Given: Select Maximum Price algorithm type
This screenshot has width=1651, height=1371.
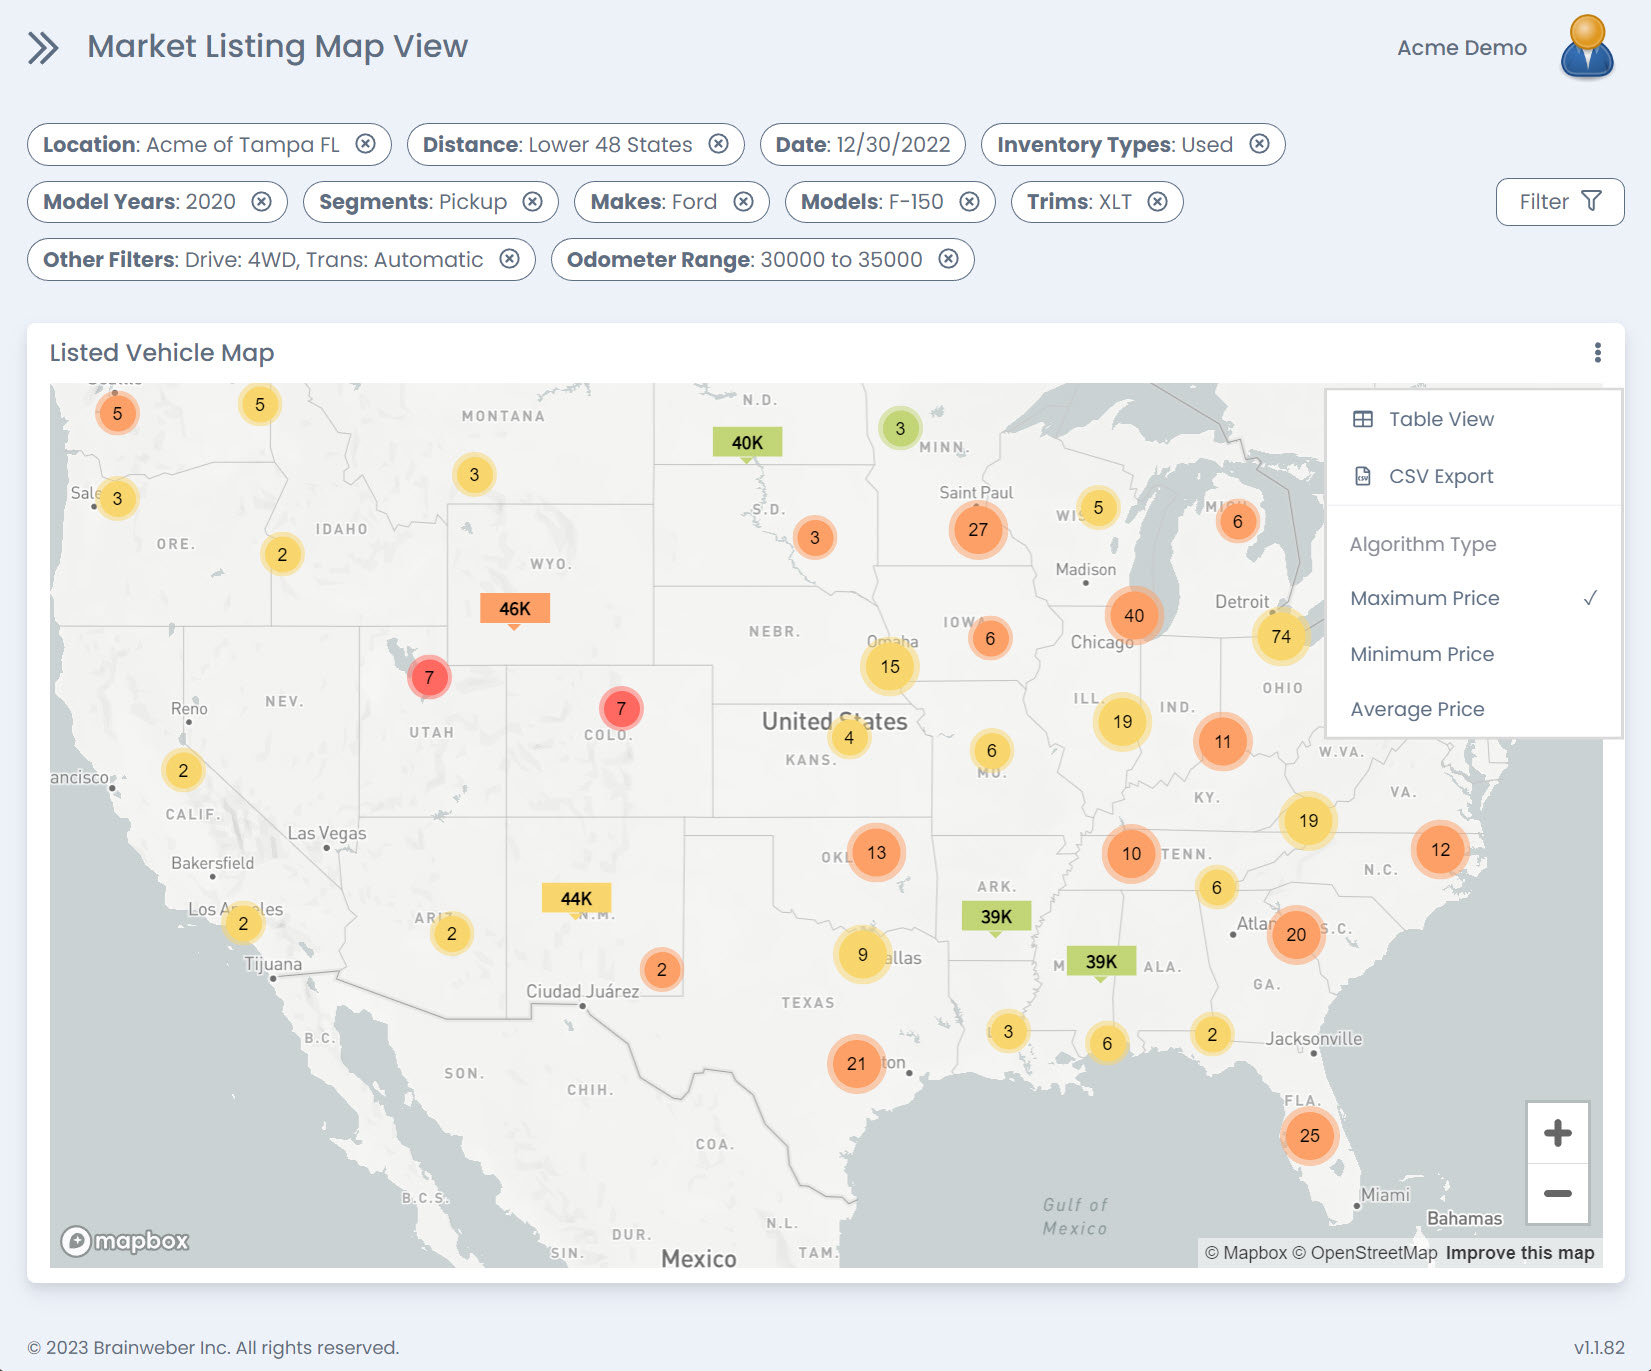Looking at the screenshot, I should (x=1424, y=598).
